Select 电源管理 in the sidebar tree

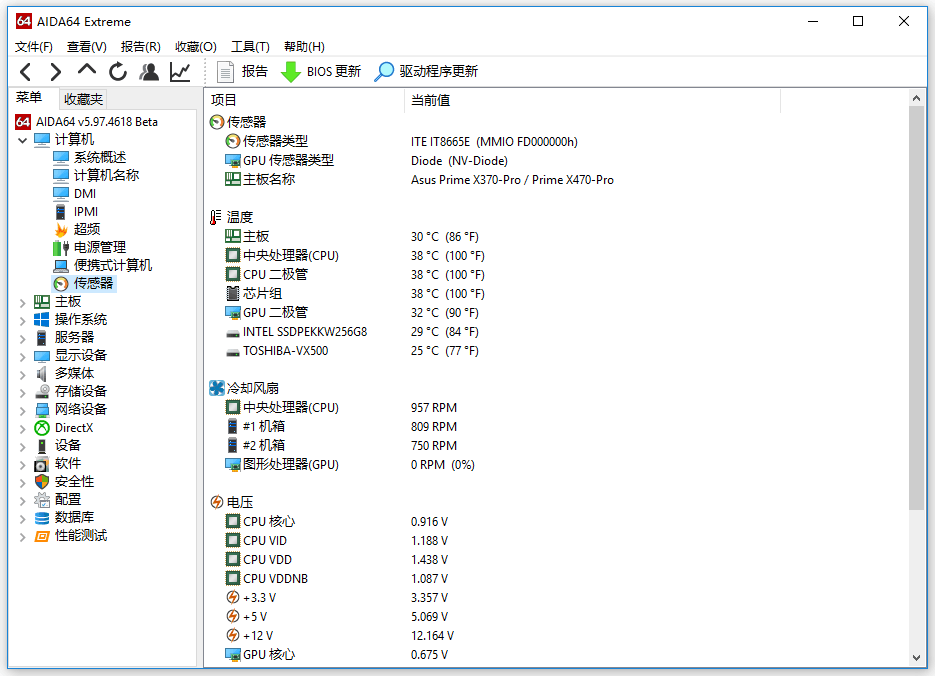[99, 248]
